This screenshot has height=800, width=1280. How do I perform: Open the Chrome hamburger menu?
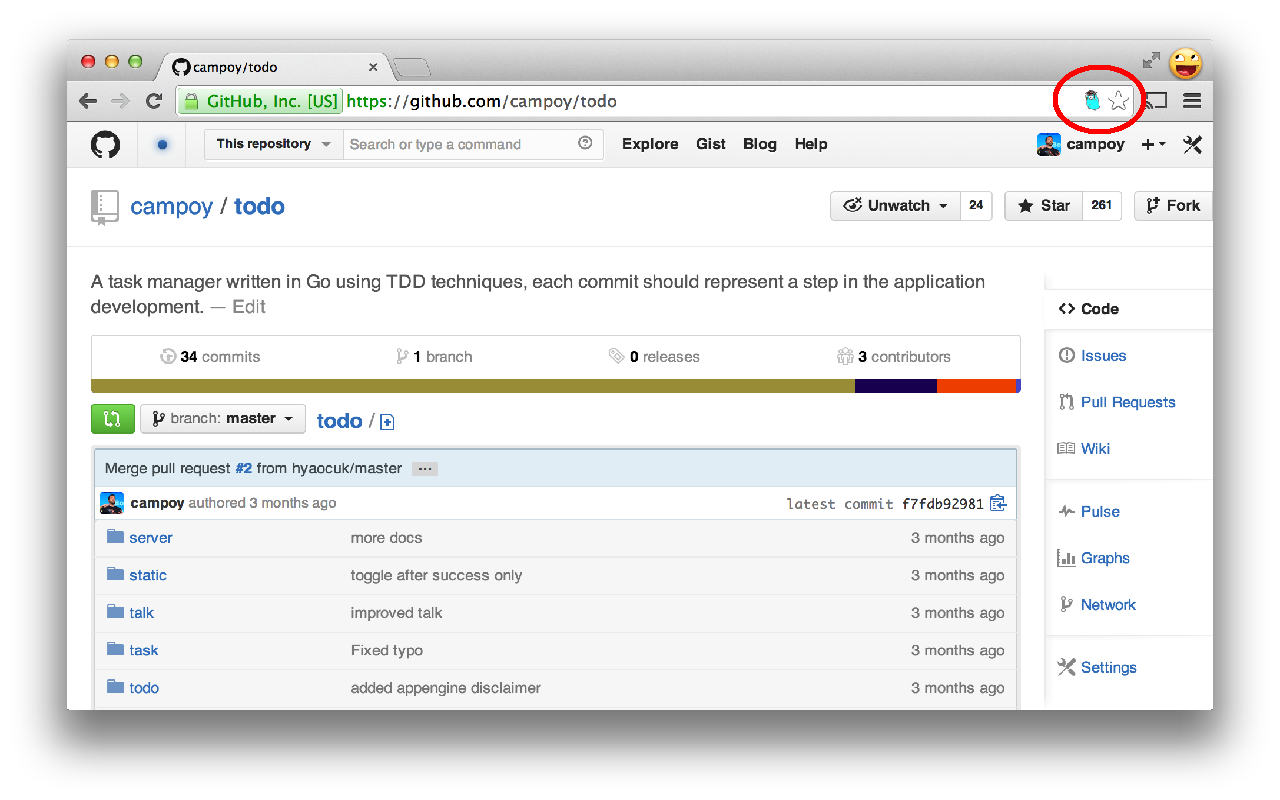pos(1192,100)
